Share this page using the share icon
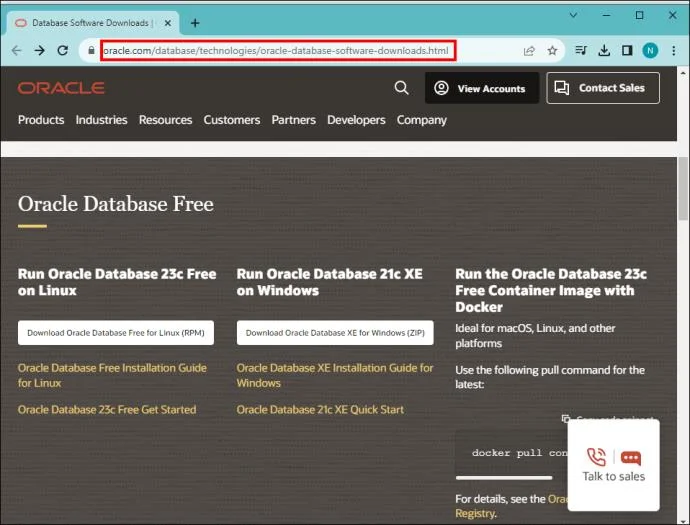Viewport: 690px width, 525px height. click(529, 51)
